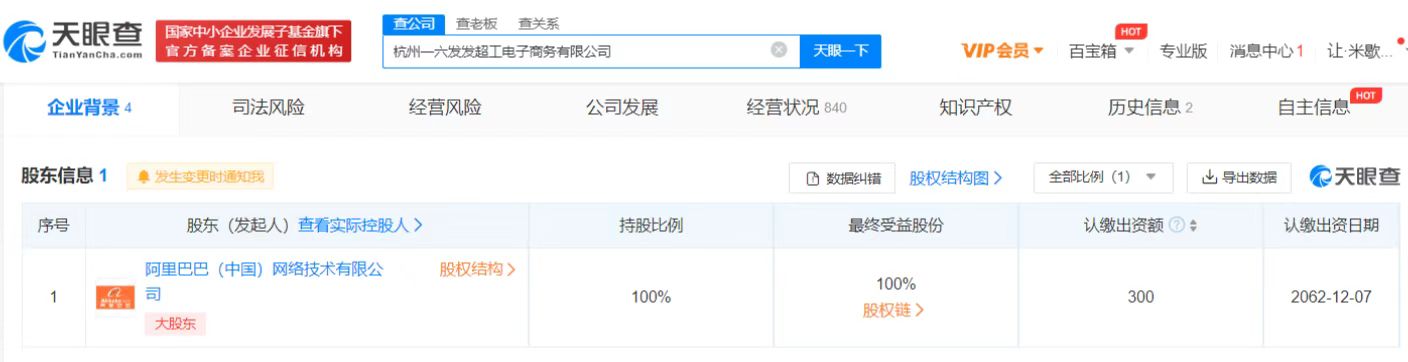Clear the search box with the X icon

[778, 50]
